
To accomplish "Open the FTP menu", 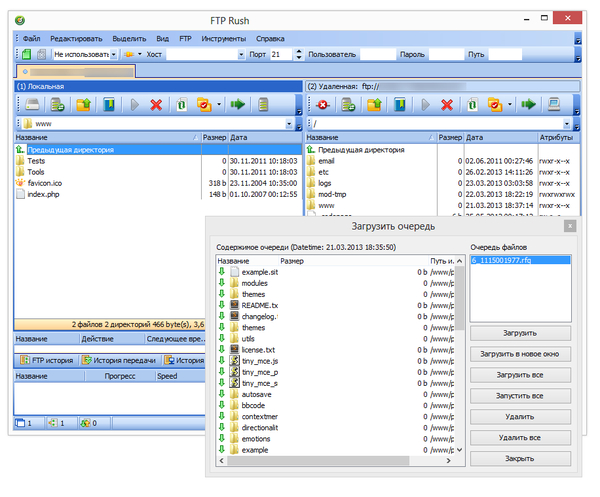I will (186, 39).
